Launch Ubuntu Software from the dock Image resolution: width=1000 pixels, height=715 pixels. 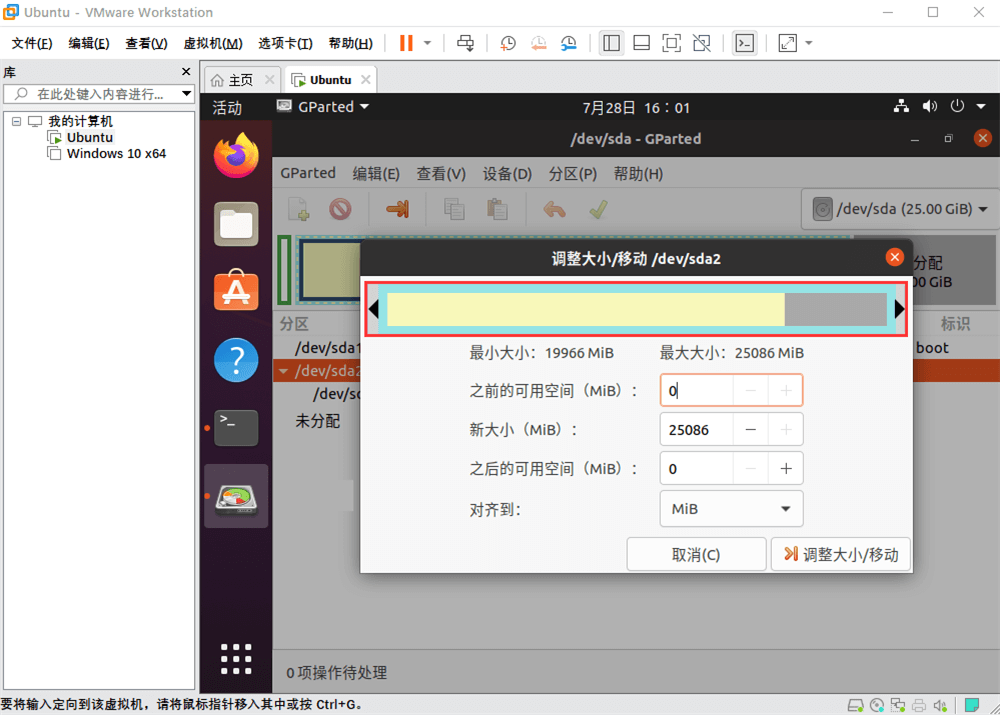coord(236,291)
